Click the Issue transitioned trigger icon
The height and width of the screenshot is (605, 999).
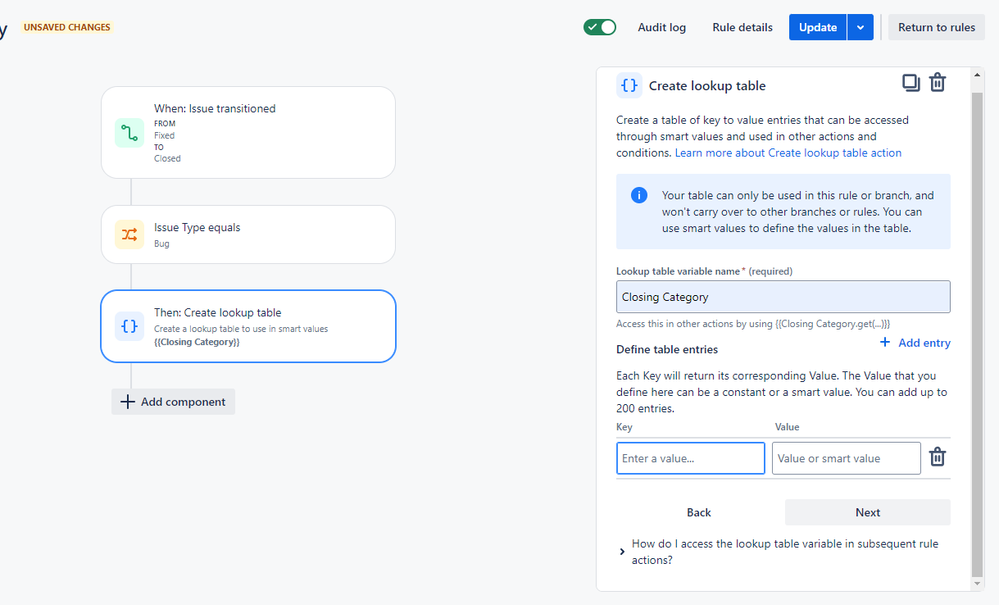(x=130, y=132)
